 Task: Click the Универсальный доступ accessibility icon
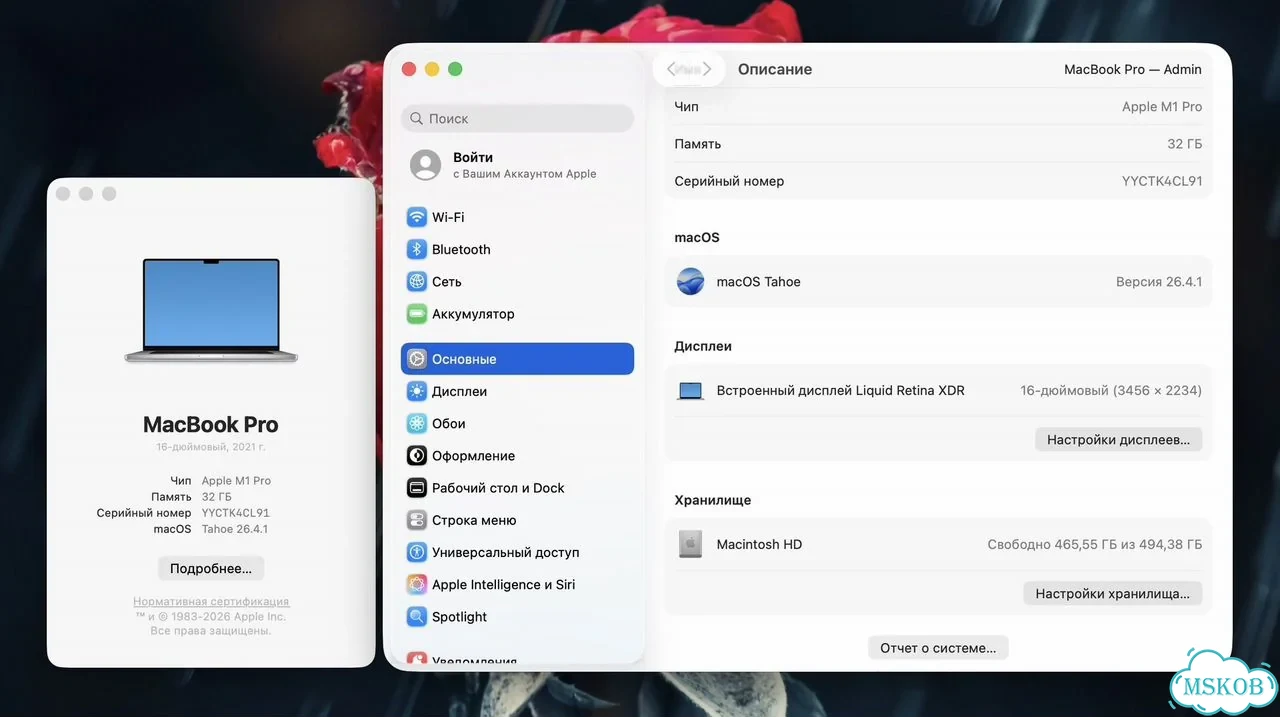[417, 552]
